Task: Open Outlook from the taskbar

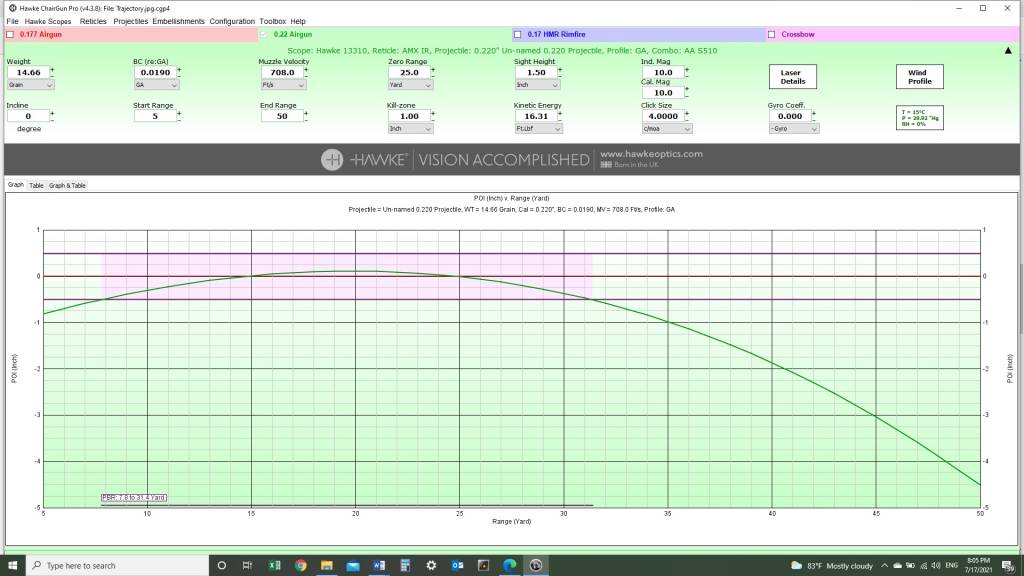Action: (x=457, y=566)
